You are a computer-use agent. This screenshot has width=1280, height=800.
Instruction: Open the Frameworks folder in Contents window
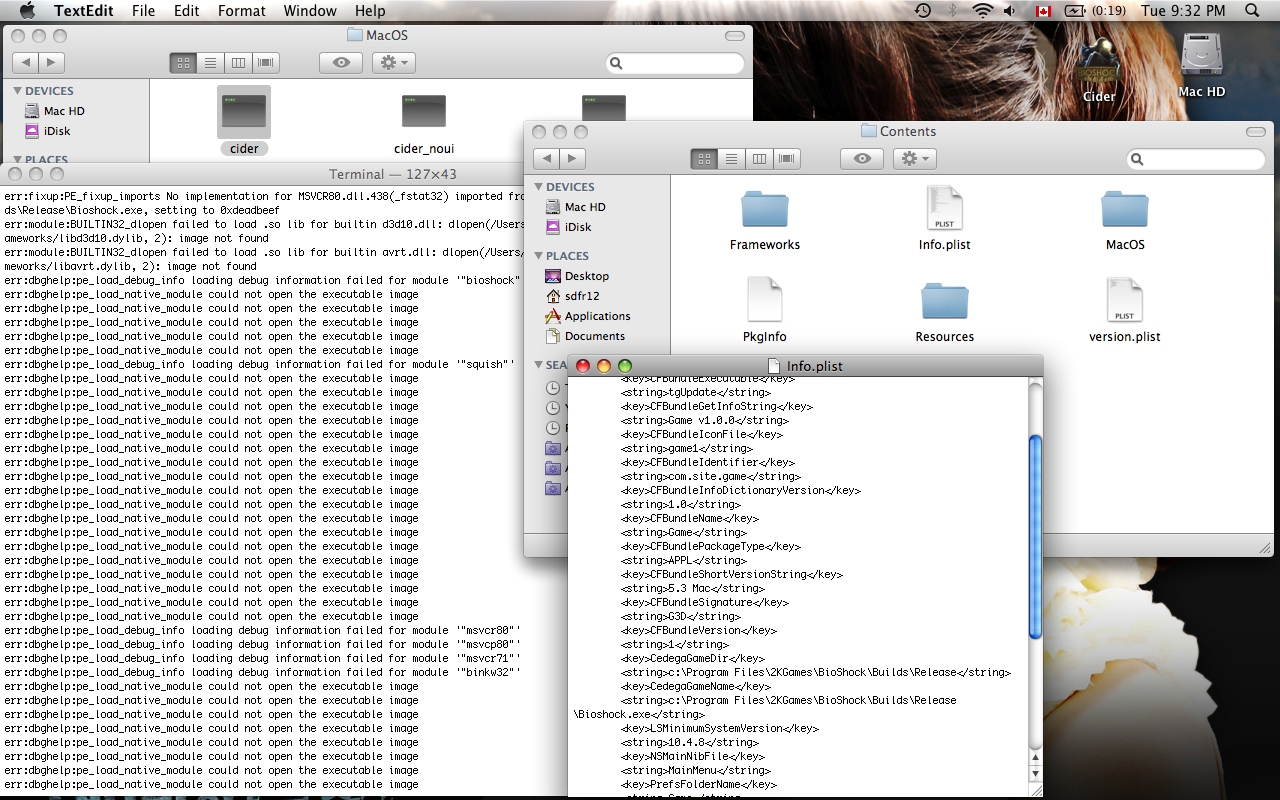pyautogui.click(x=765, y=210)
